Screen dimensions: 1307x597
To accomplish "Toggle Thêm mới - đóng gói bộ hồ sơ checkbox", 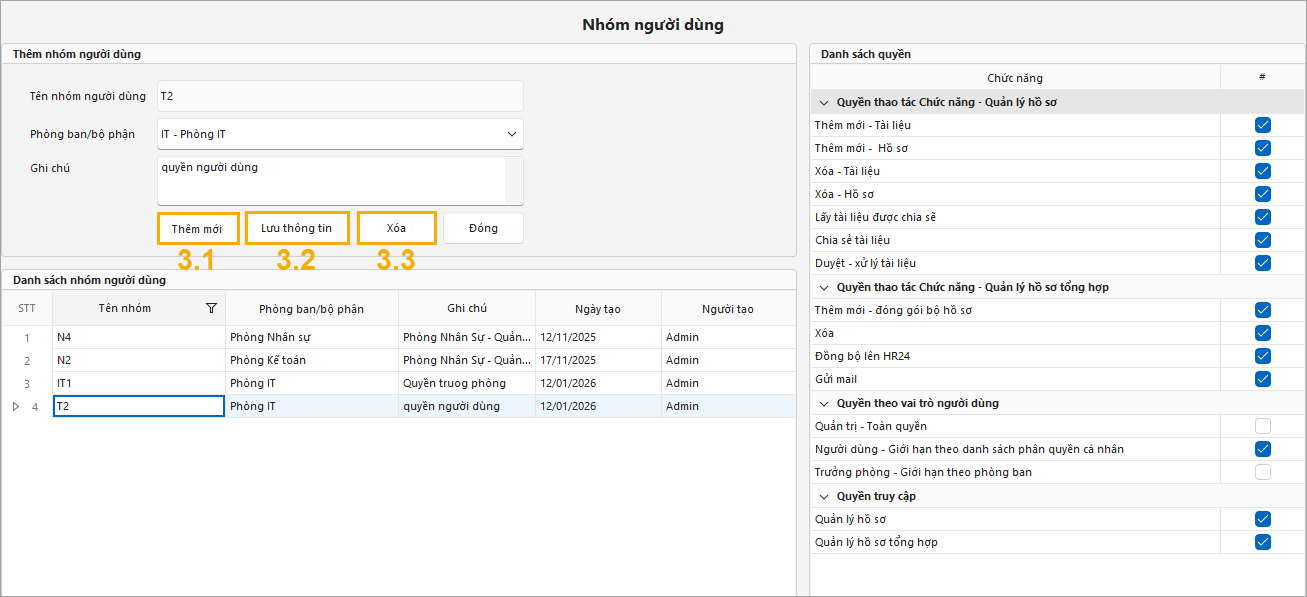I will click(1263, 310).
